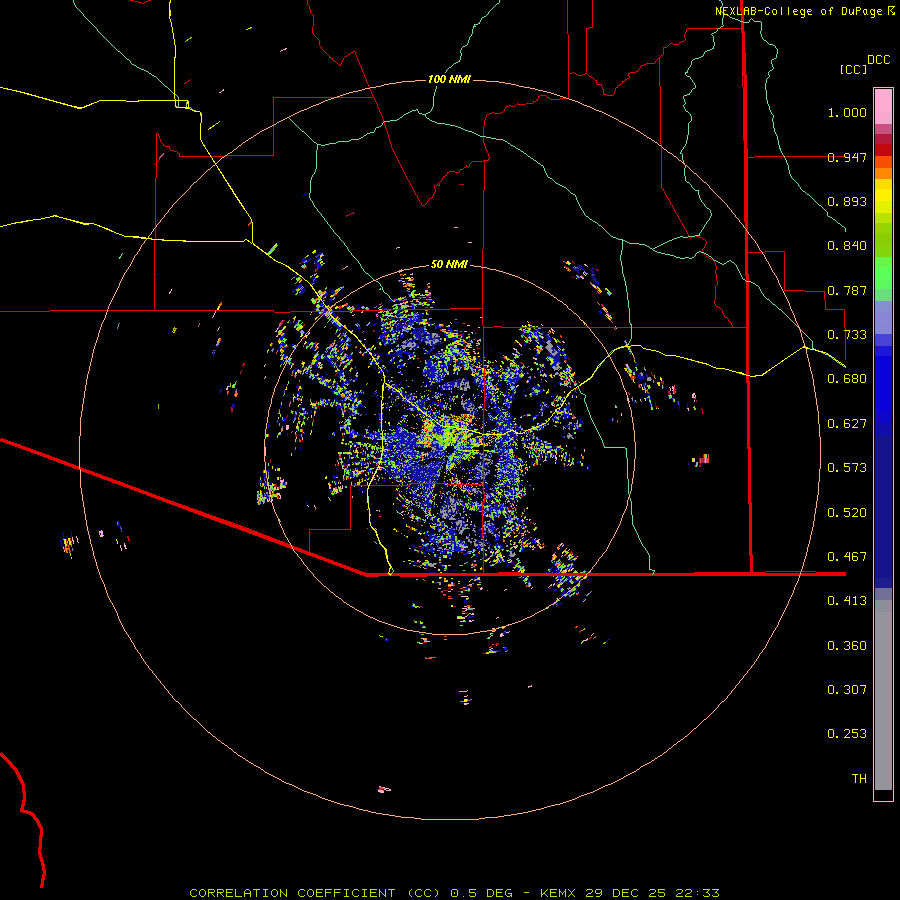Click the DCC label above the color scale
Image resolution: width=900 pixels, height=900 pixels.
pyautogui.click(x=879, y=60)
